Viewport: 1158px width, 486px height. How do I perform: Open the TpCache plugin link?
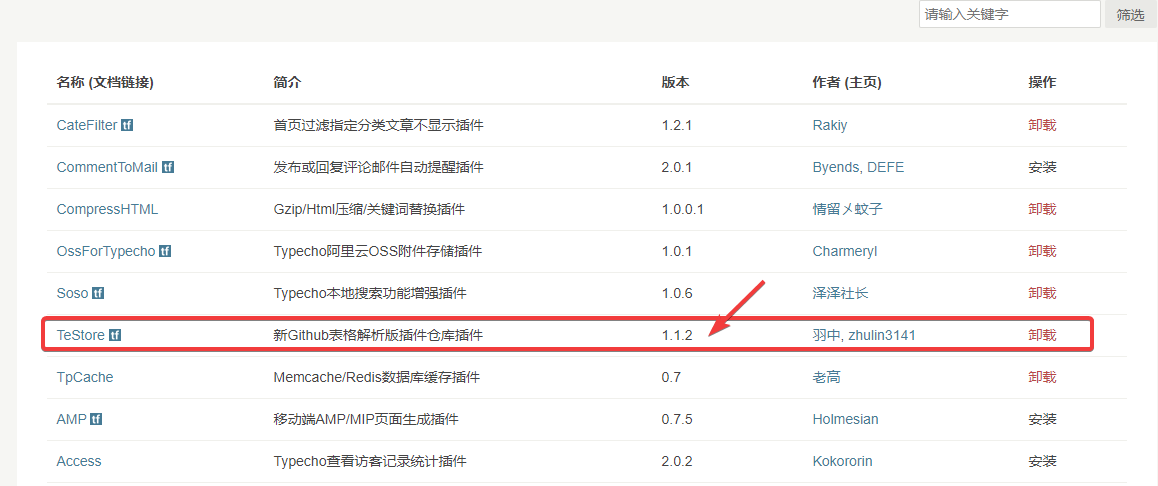(x=85, y=377)
